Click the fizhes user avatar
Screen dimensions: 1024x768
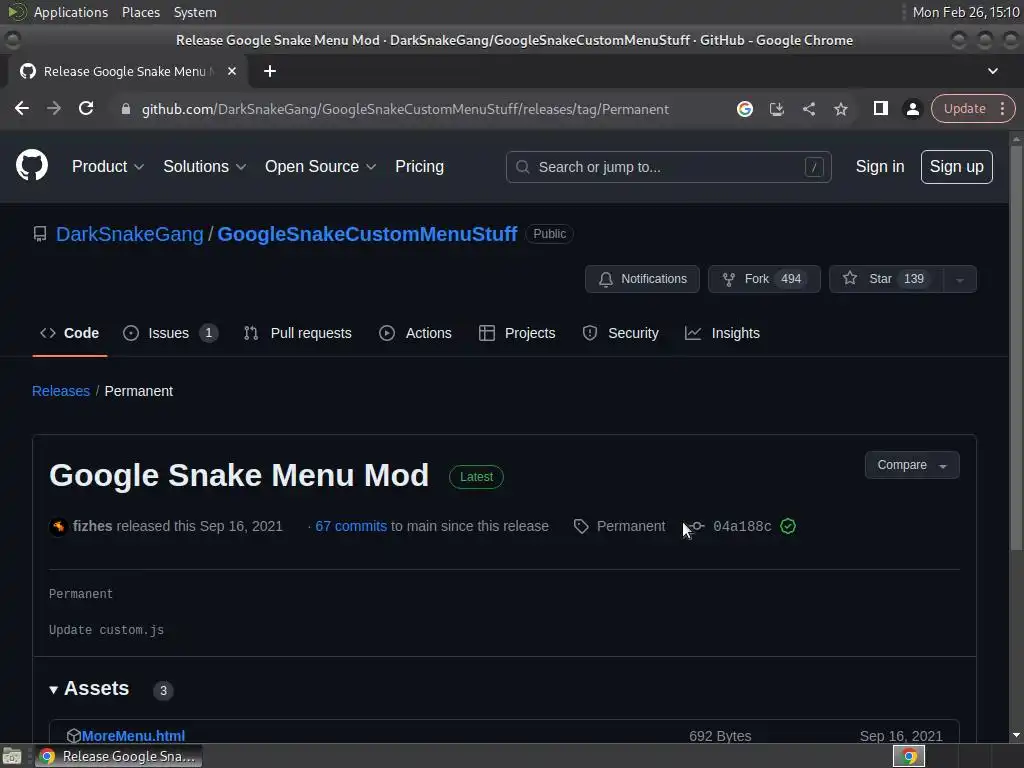[x=58, y=526]
